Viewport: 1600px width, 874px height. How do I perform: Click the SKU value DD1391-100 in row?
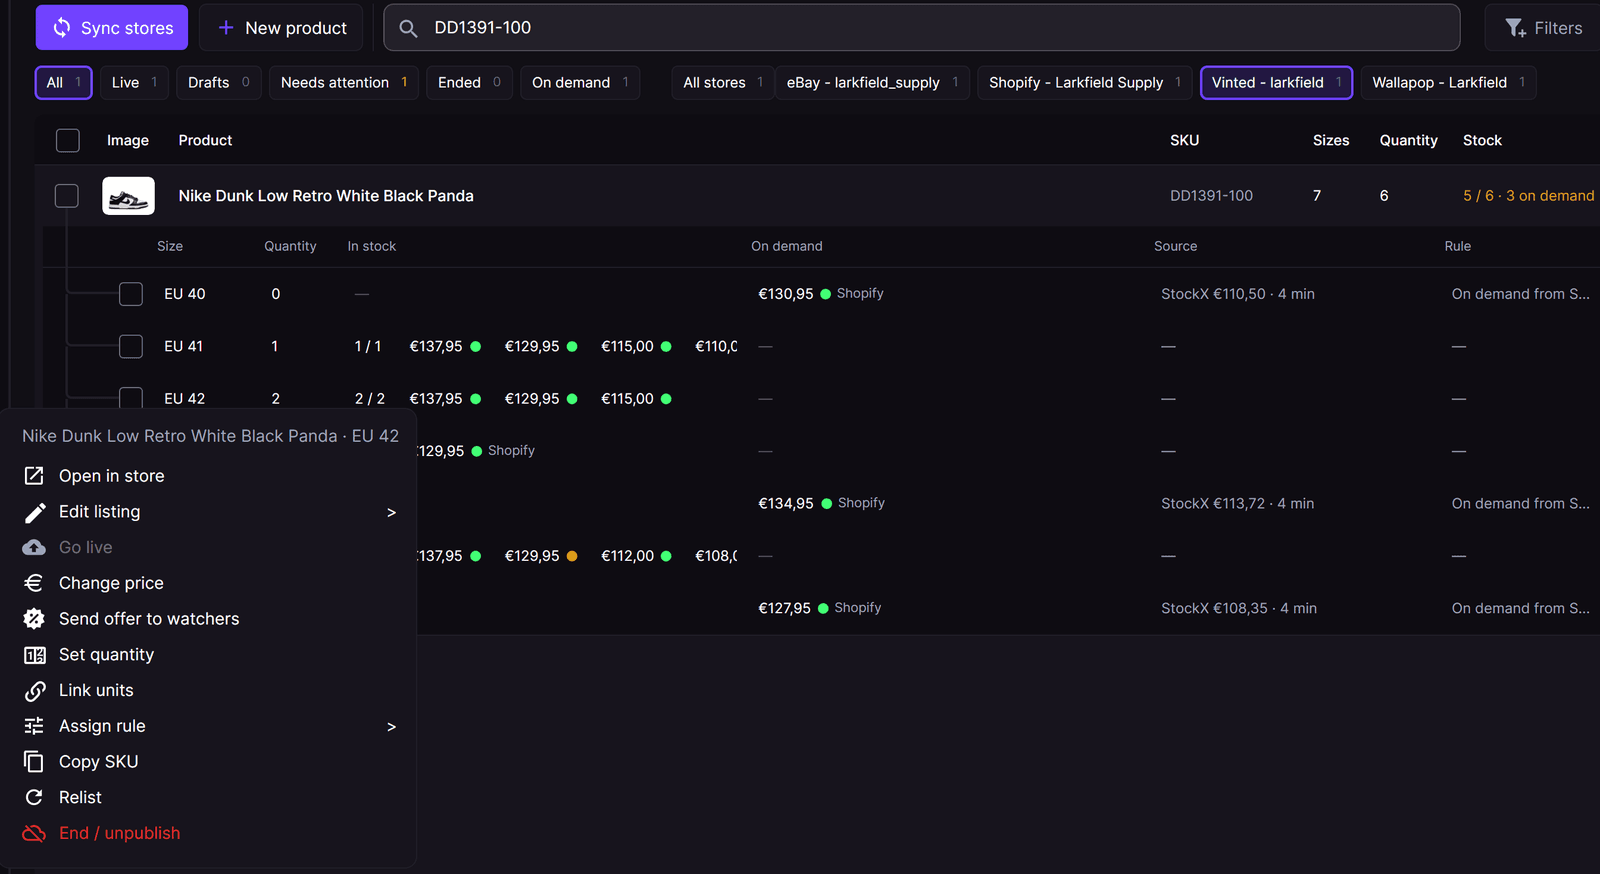[1211, 196]
